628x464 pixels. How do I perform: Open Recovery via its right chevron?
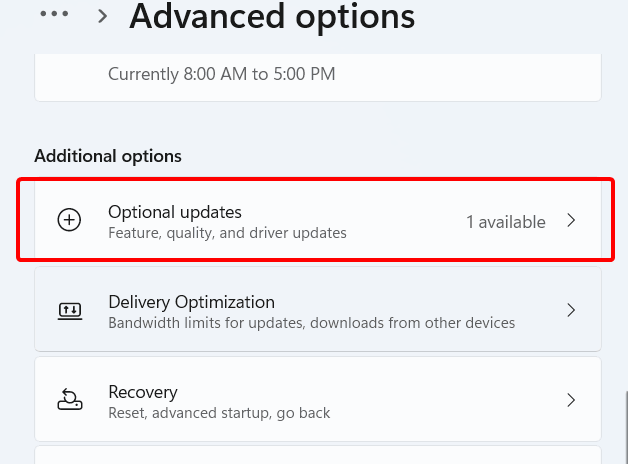[571, 401]
